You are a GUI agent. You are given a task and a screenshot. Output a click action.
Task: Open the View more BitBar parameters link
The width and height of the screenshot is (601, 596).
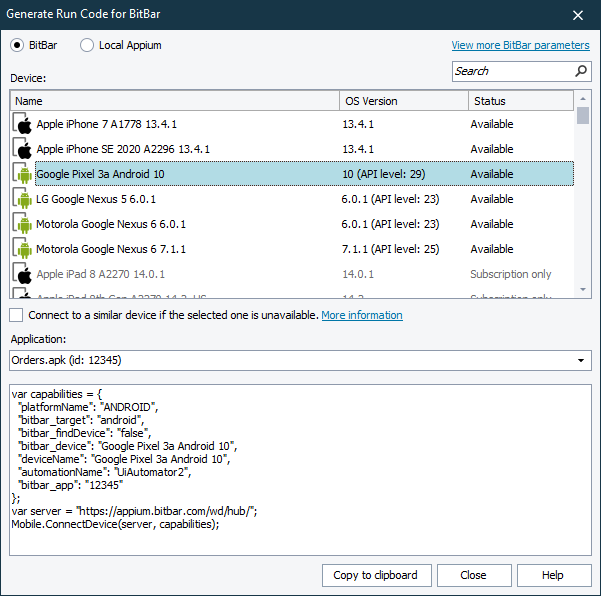(520, 45)
